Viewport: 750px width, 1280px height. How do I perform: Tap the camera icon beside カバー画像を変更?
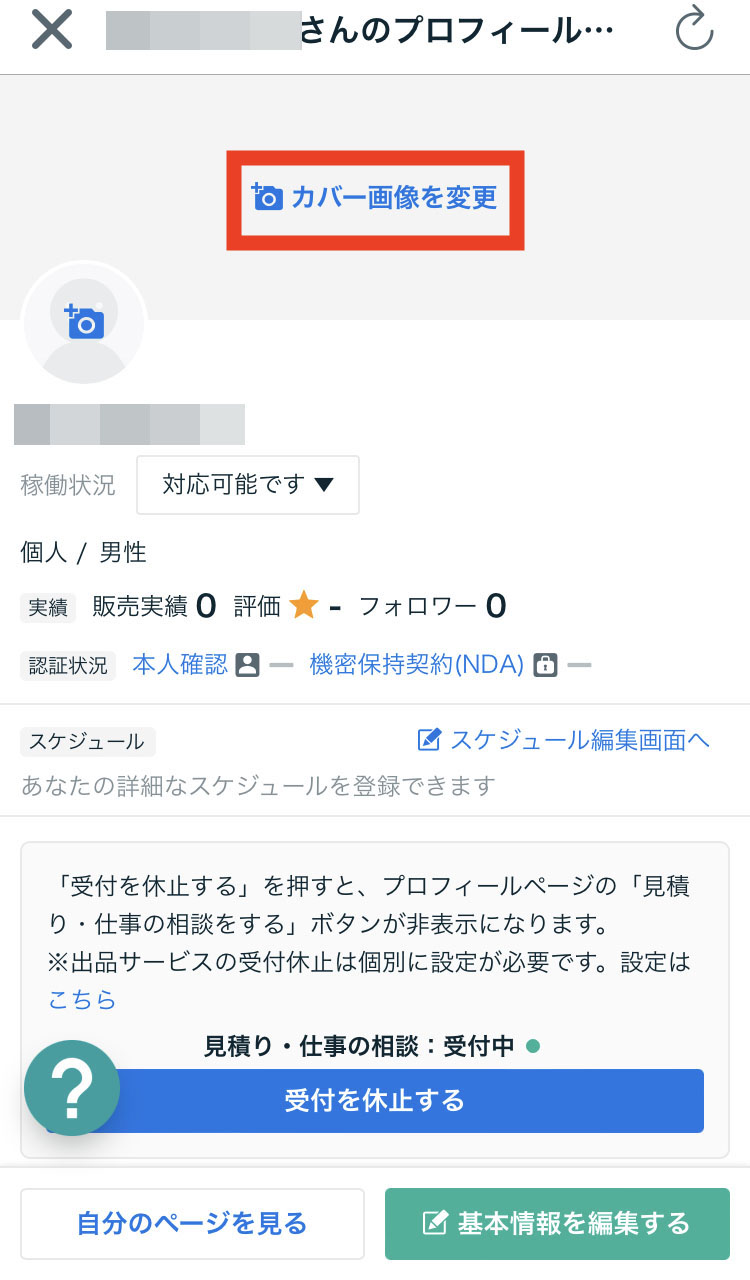pos(267,197)
